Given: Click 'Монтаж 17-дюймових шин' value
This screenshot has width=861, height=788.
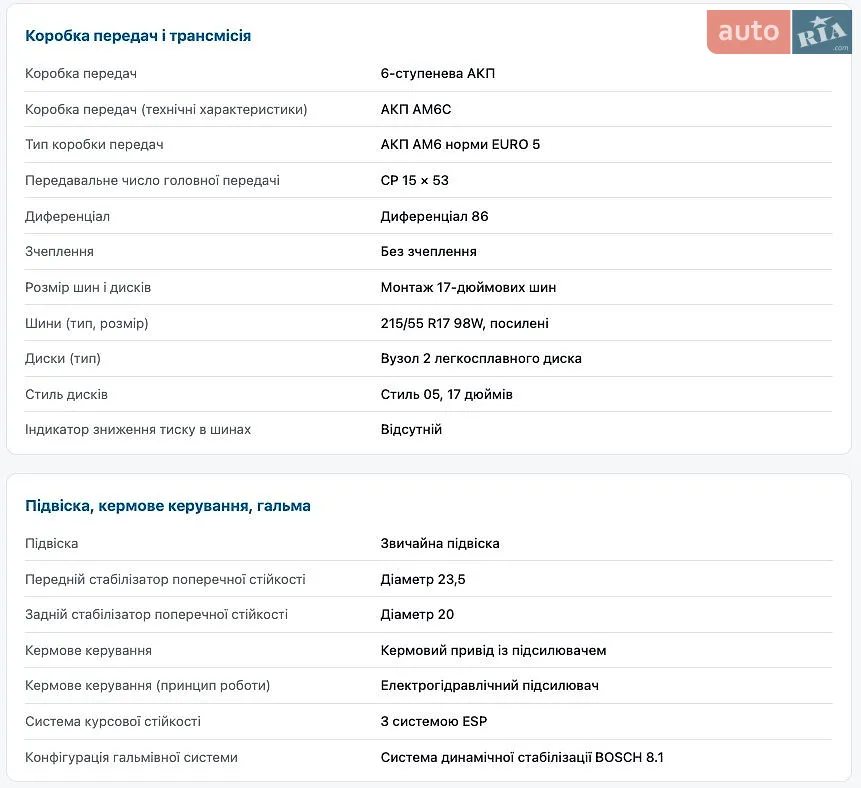Looking at the screenshot, I should (468, 287).
